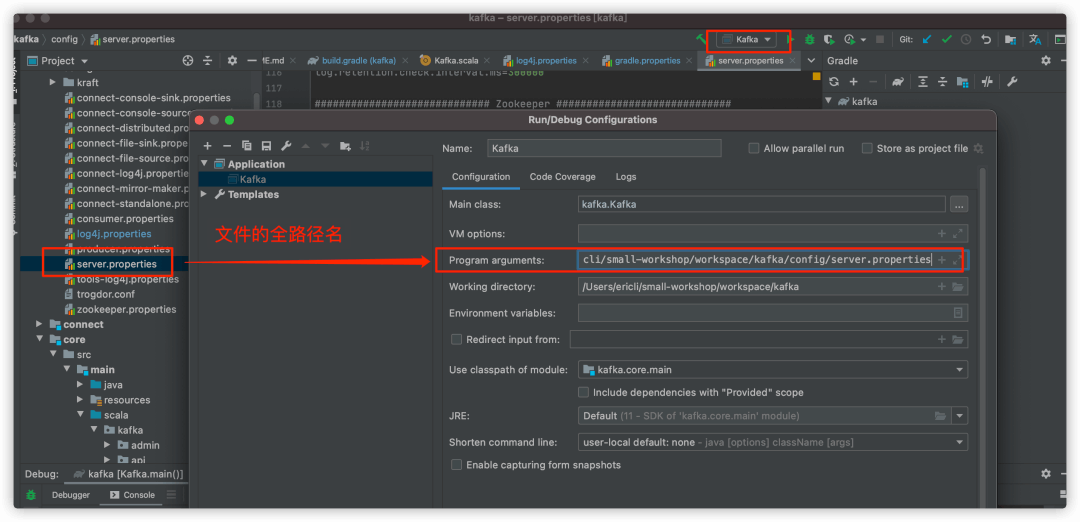The image size is (1080, 522).
Task: Check Enable capturing form snapshots
Action: 456,465
